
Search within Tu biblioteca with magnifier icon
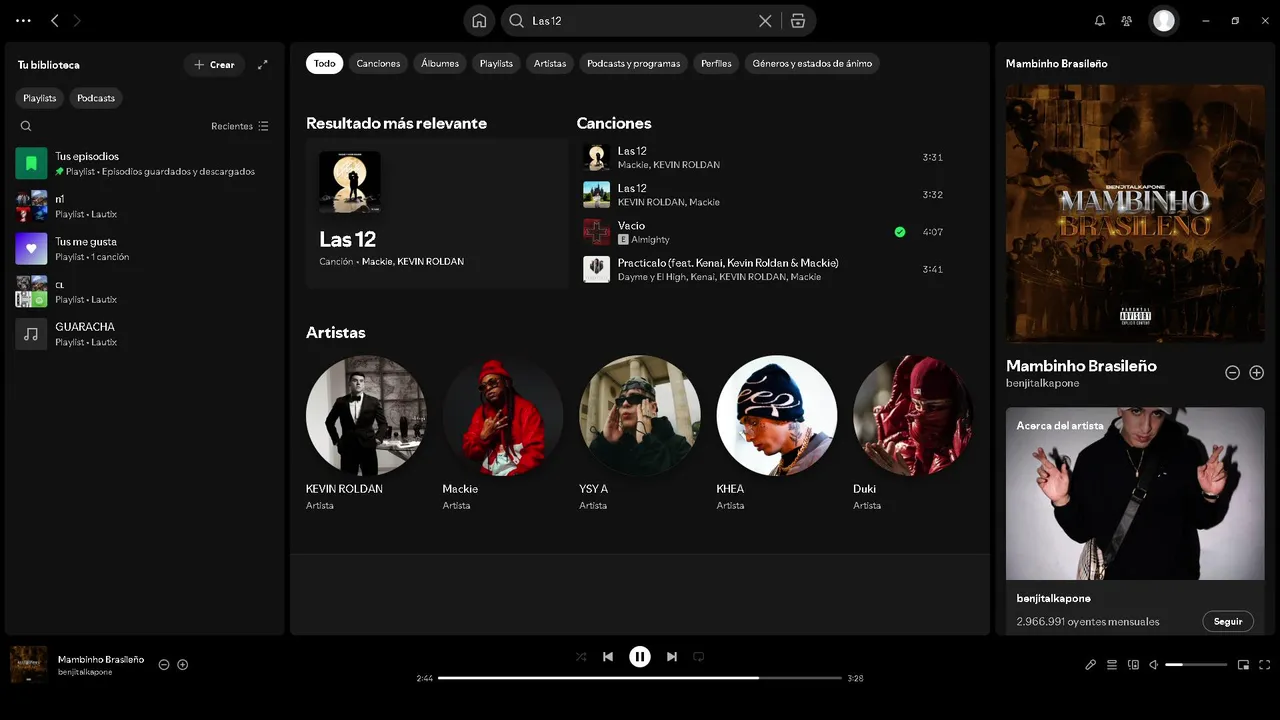tap(26, 126)
